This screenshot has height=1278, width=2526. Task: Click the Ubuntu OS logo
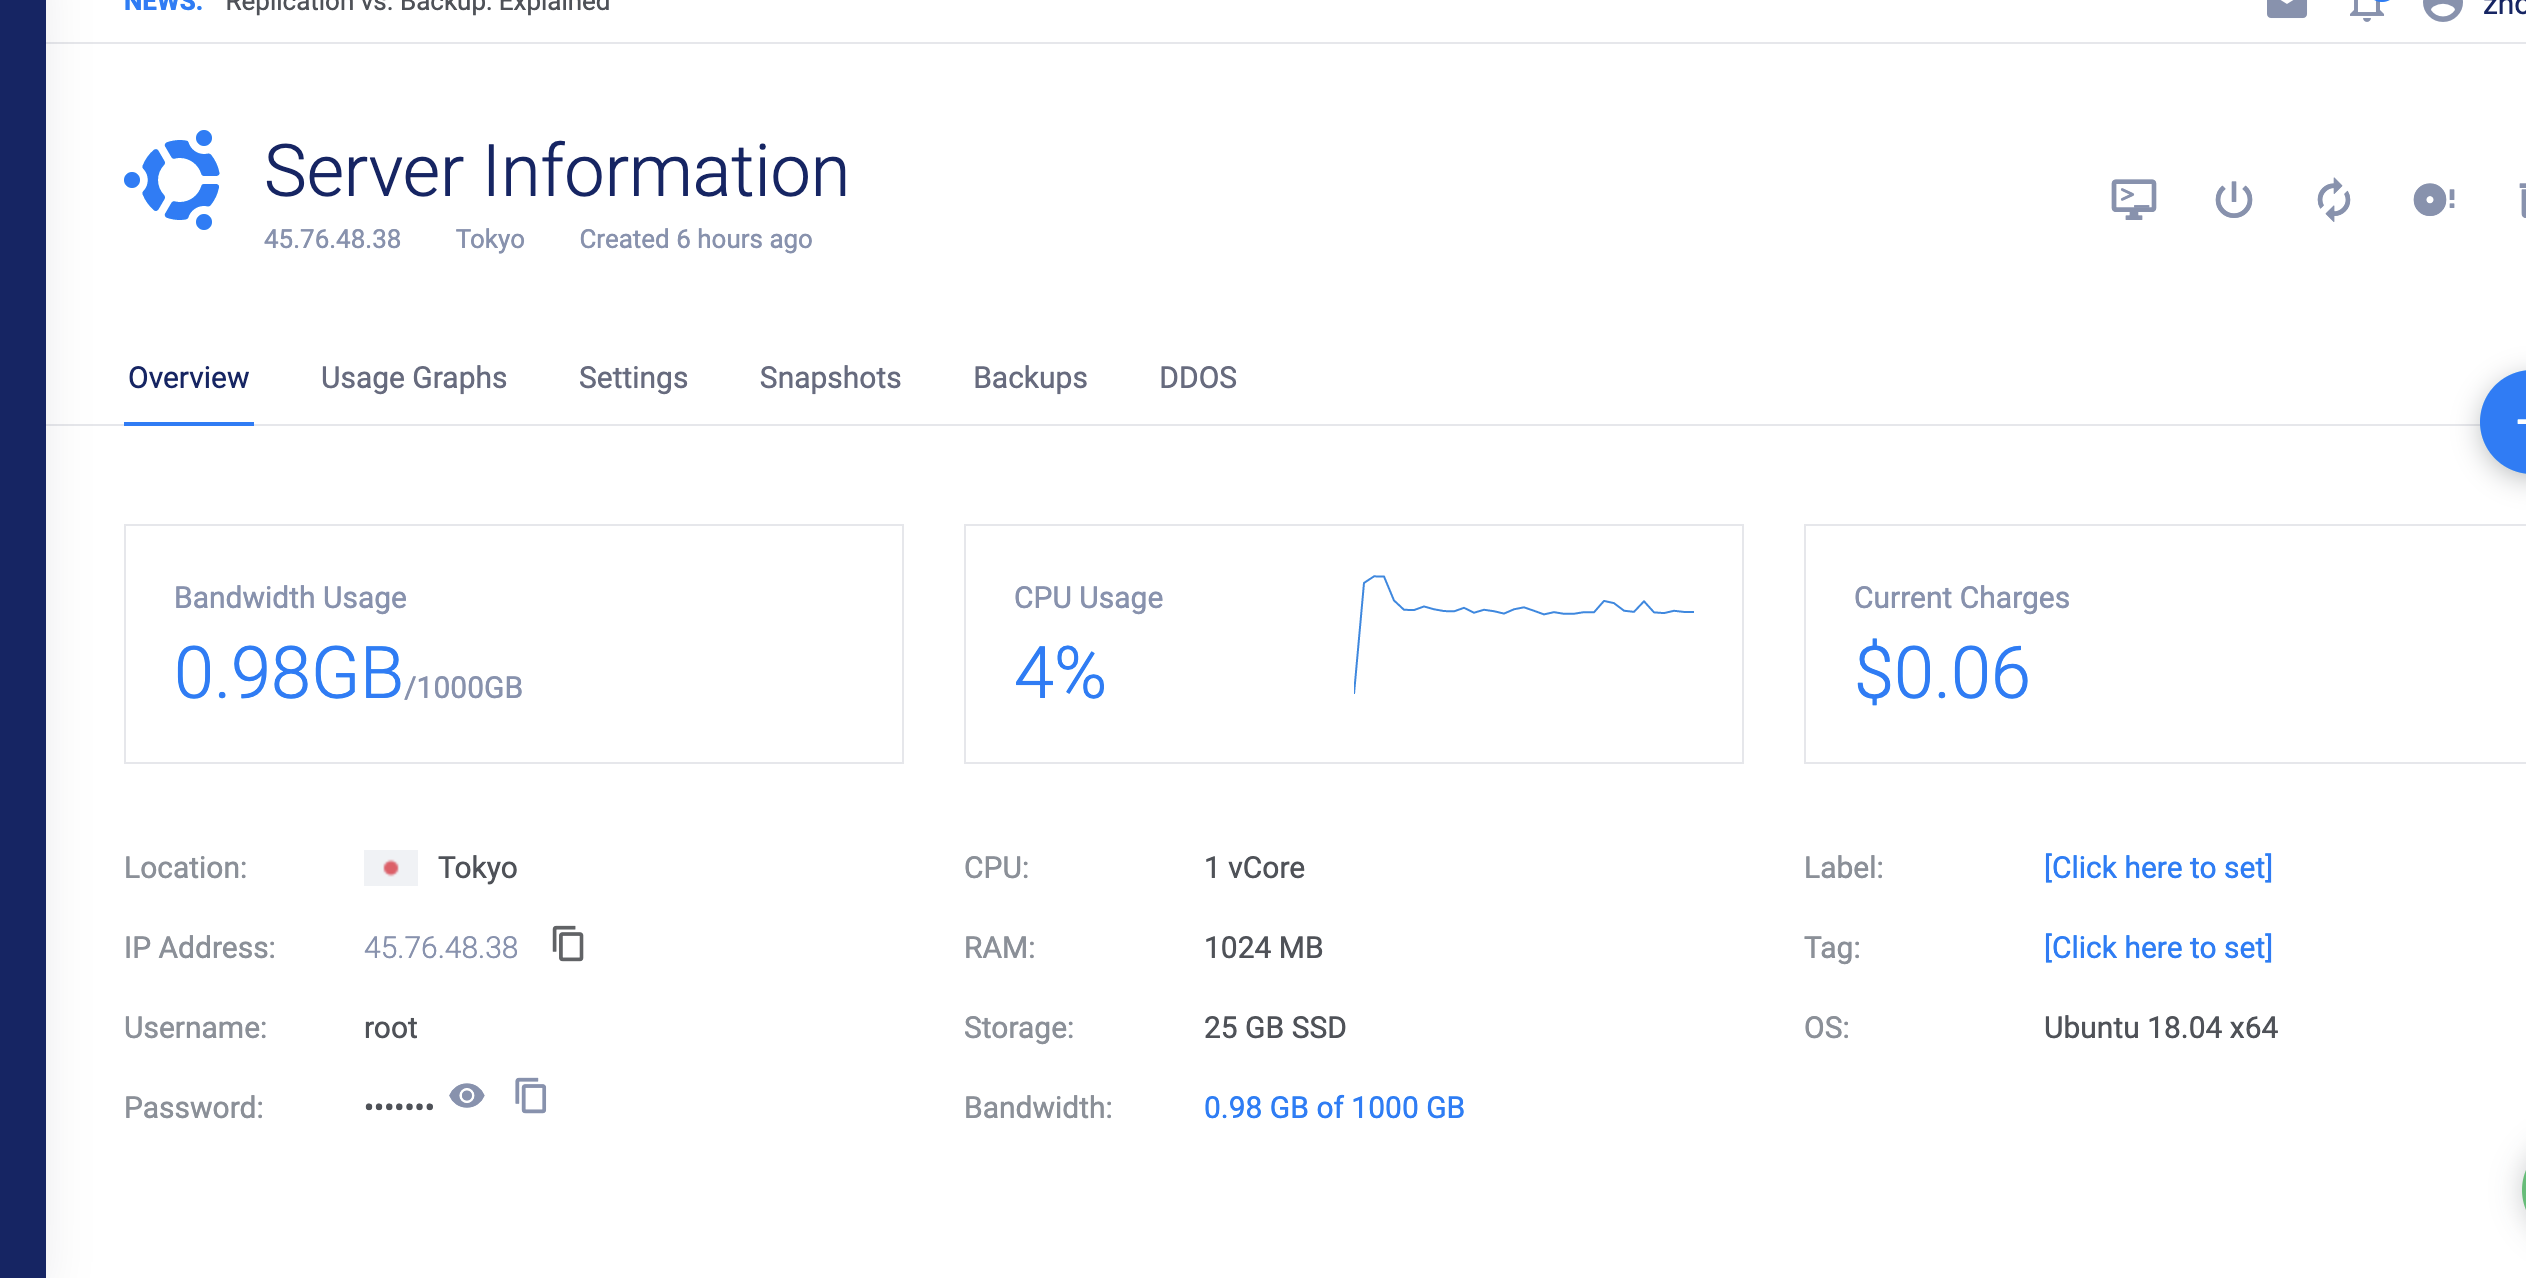click(x=174, y=180)
